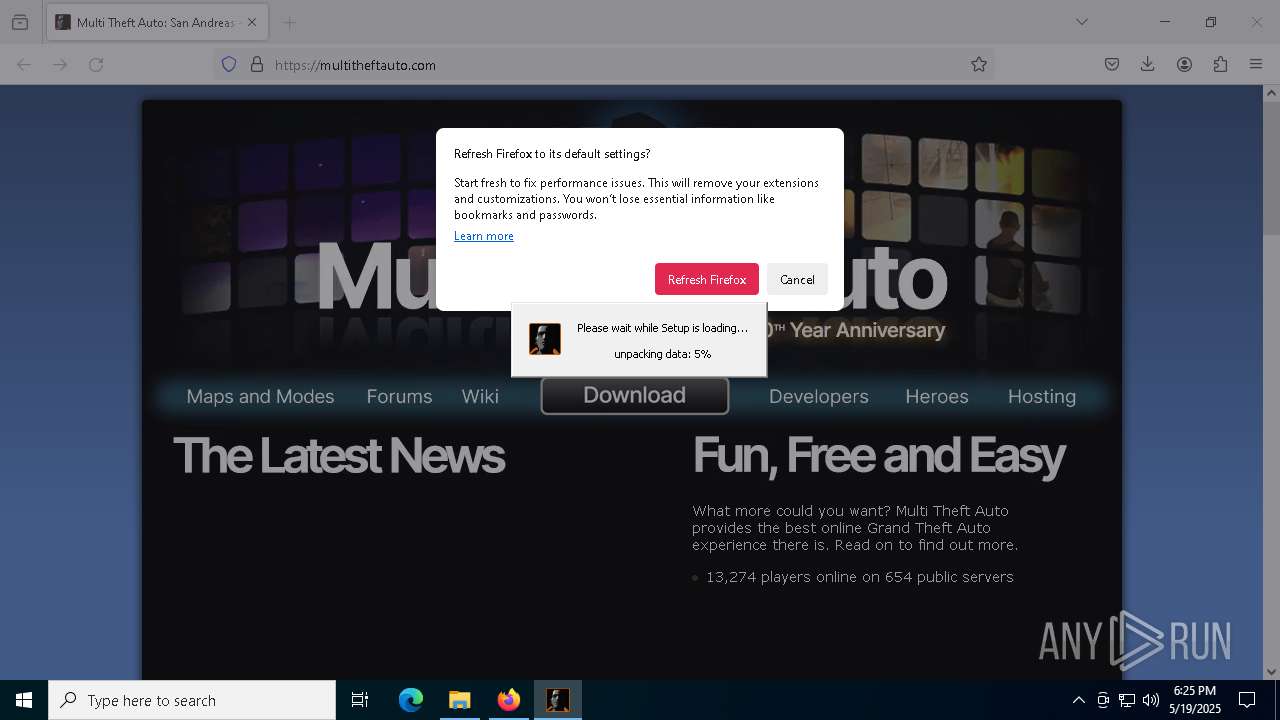Click the scrollbar down arrow
Screen dimensions: 1280x720
[x=1271, y=671]
